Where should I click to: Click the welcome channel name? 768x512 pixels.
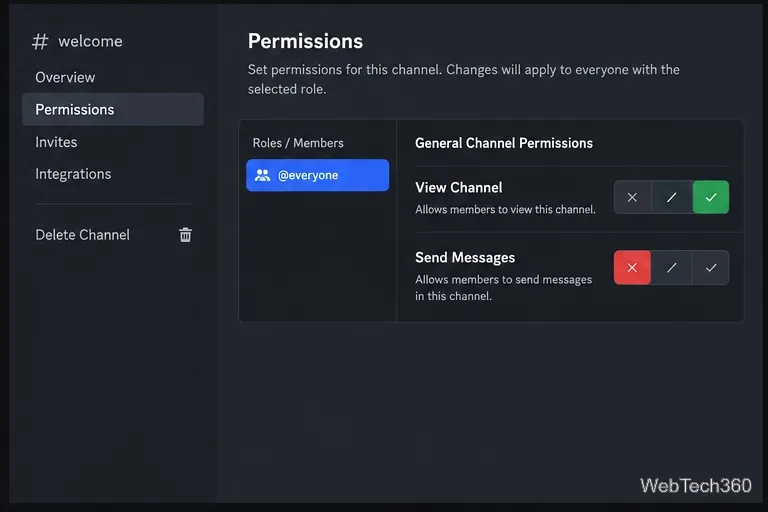[90, 41]
